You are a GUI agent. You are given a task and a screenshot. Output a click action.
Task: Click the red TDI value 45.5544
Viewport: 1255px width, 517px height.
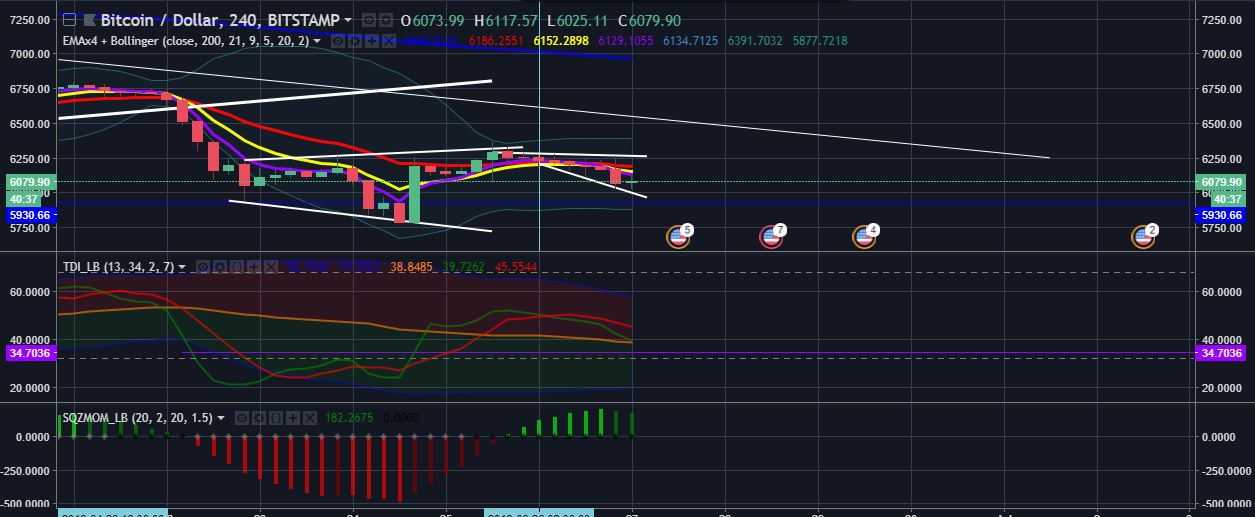(514, 266)
